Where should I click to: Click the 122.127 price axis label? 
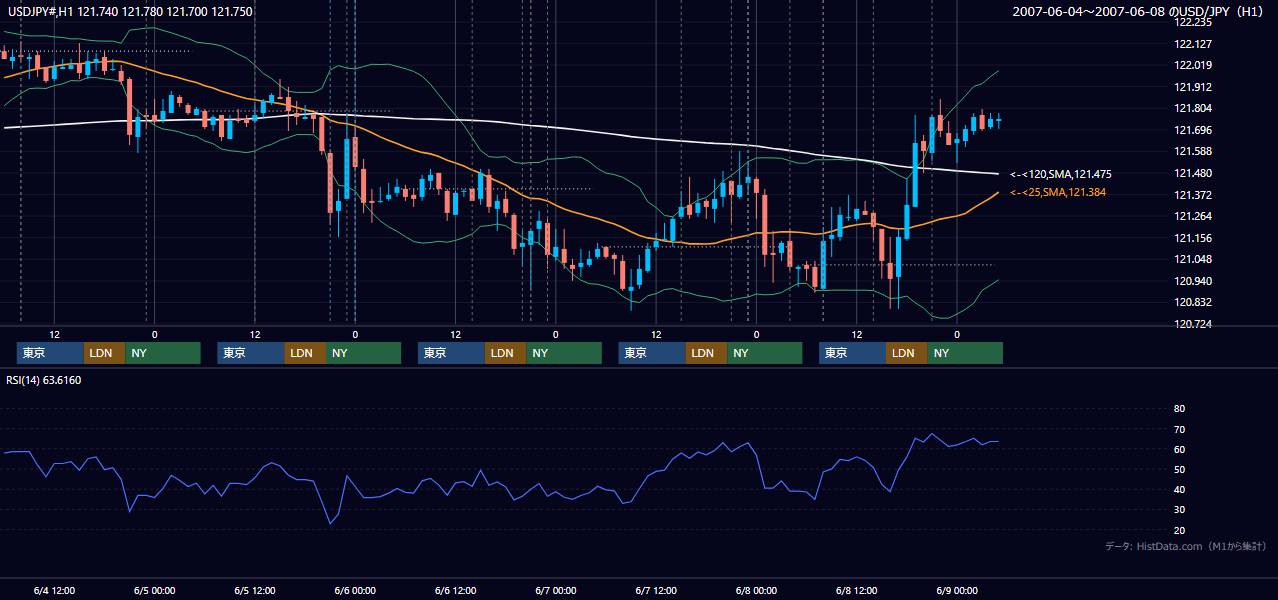tap(1194, 44)
